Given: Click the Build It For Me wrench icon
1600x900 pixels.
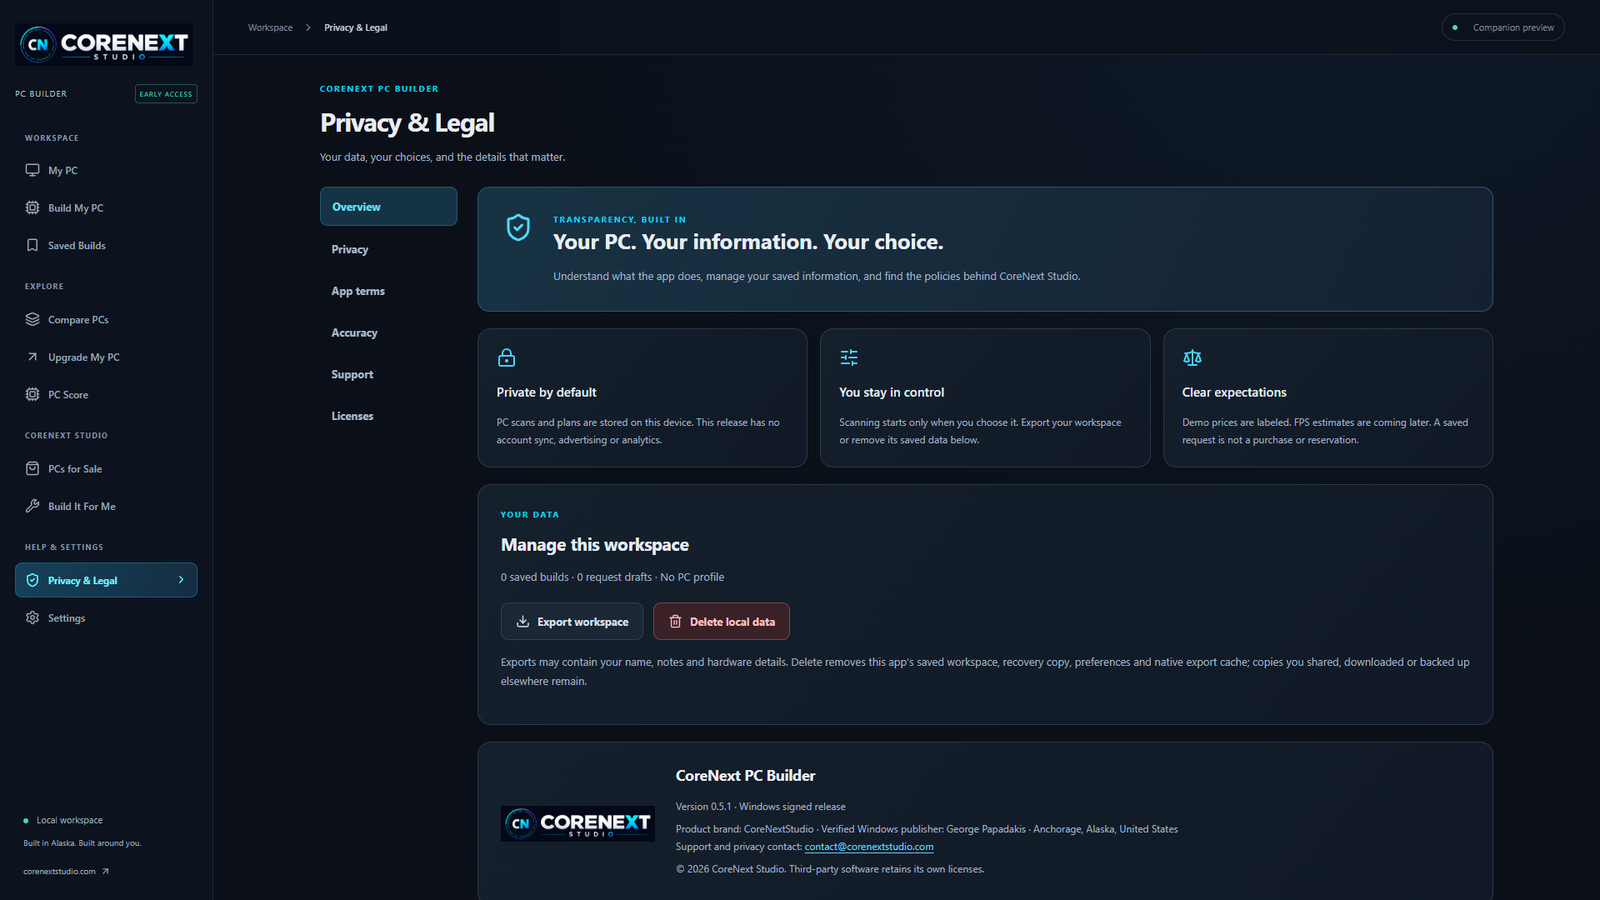Looking at the screenshot, I should click(x=32, y=506).
